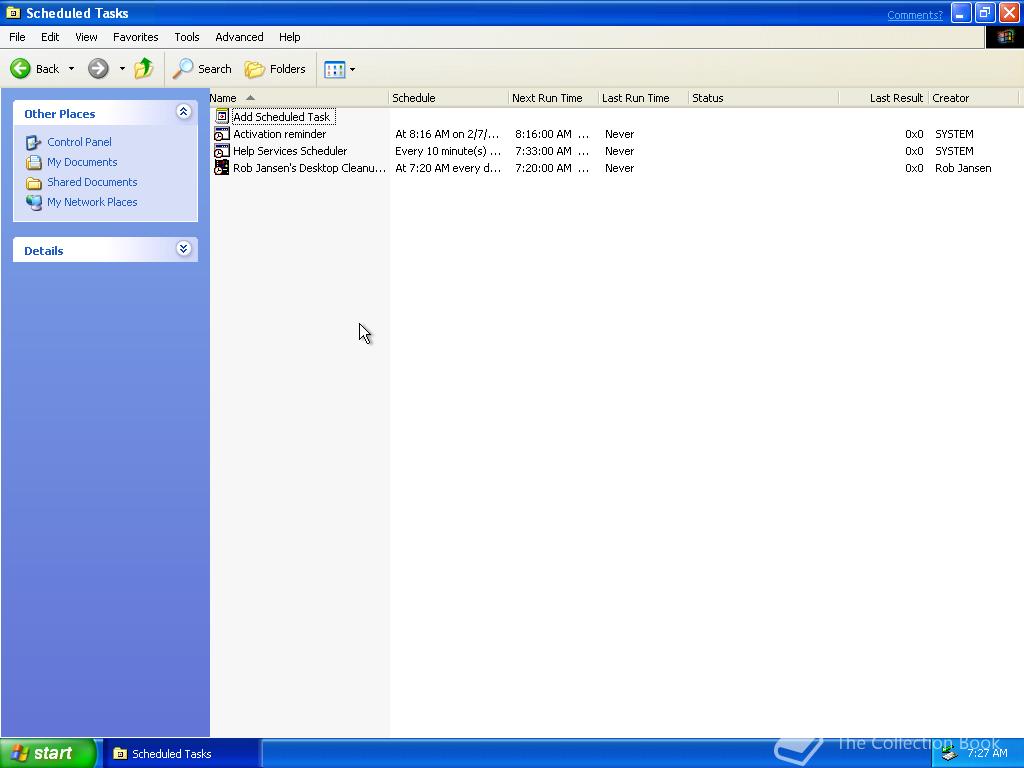Open the Advanced menu
The image size is (1024, 768).
pyautogui.click(x=239, y=37)
